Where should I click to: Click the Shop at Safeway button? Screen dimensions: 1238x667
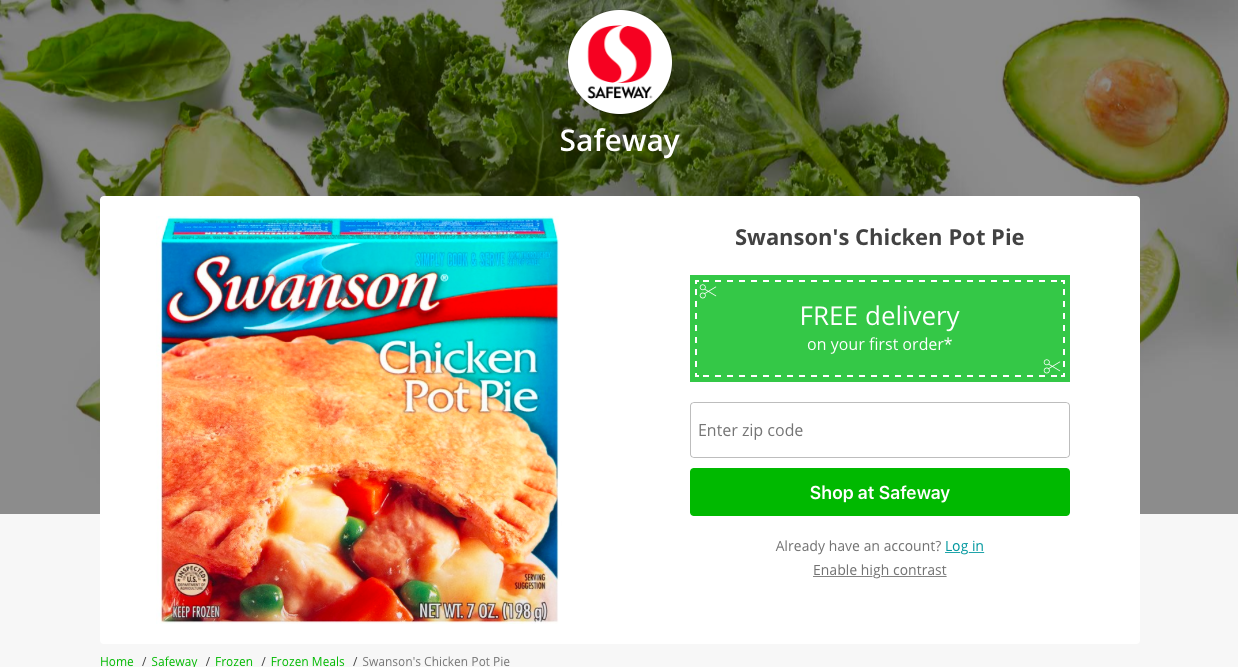coord(880,492)
